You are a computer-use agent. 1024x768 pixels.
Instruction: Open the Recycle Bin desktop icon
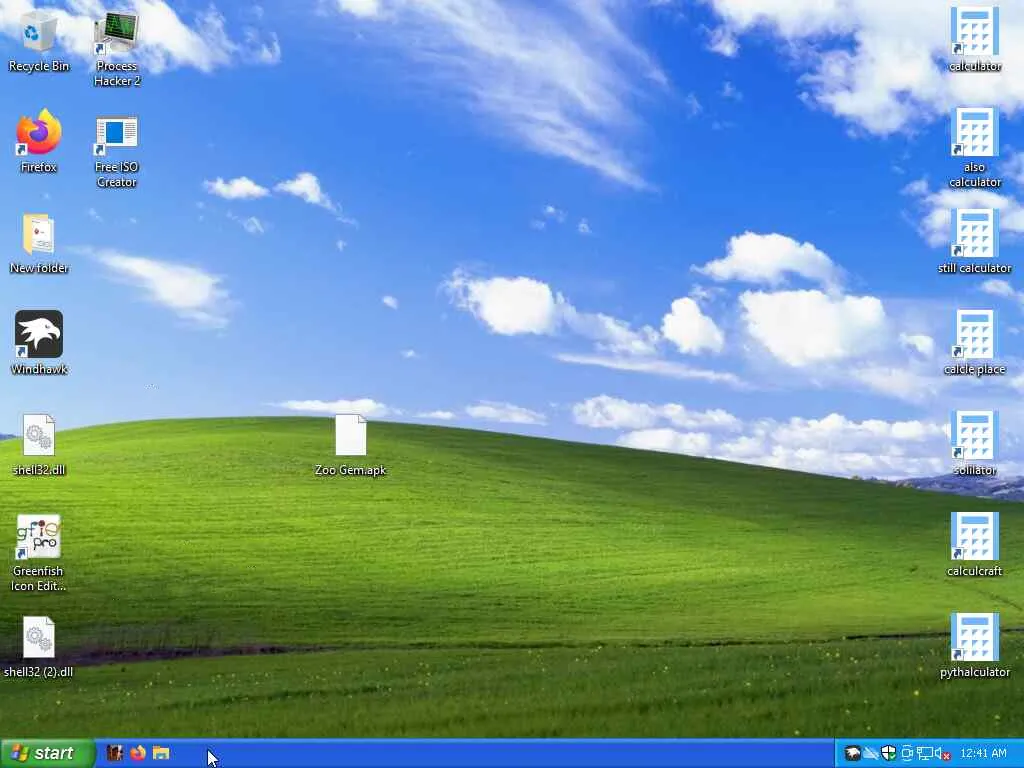(39, 40)
